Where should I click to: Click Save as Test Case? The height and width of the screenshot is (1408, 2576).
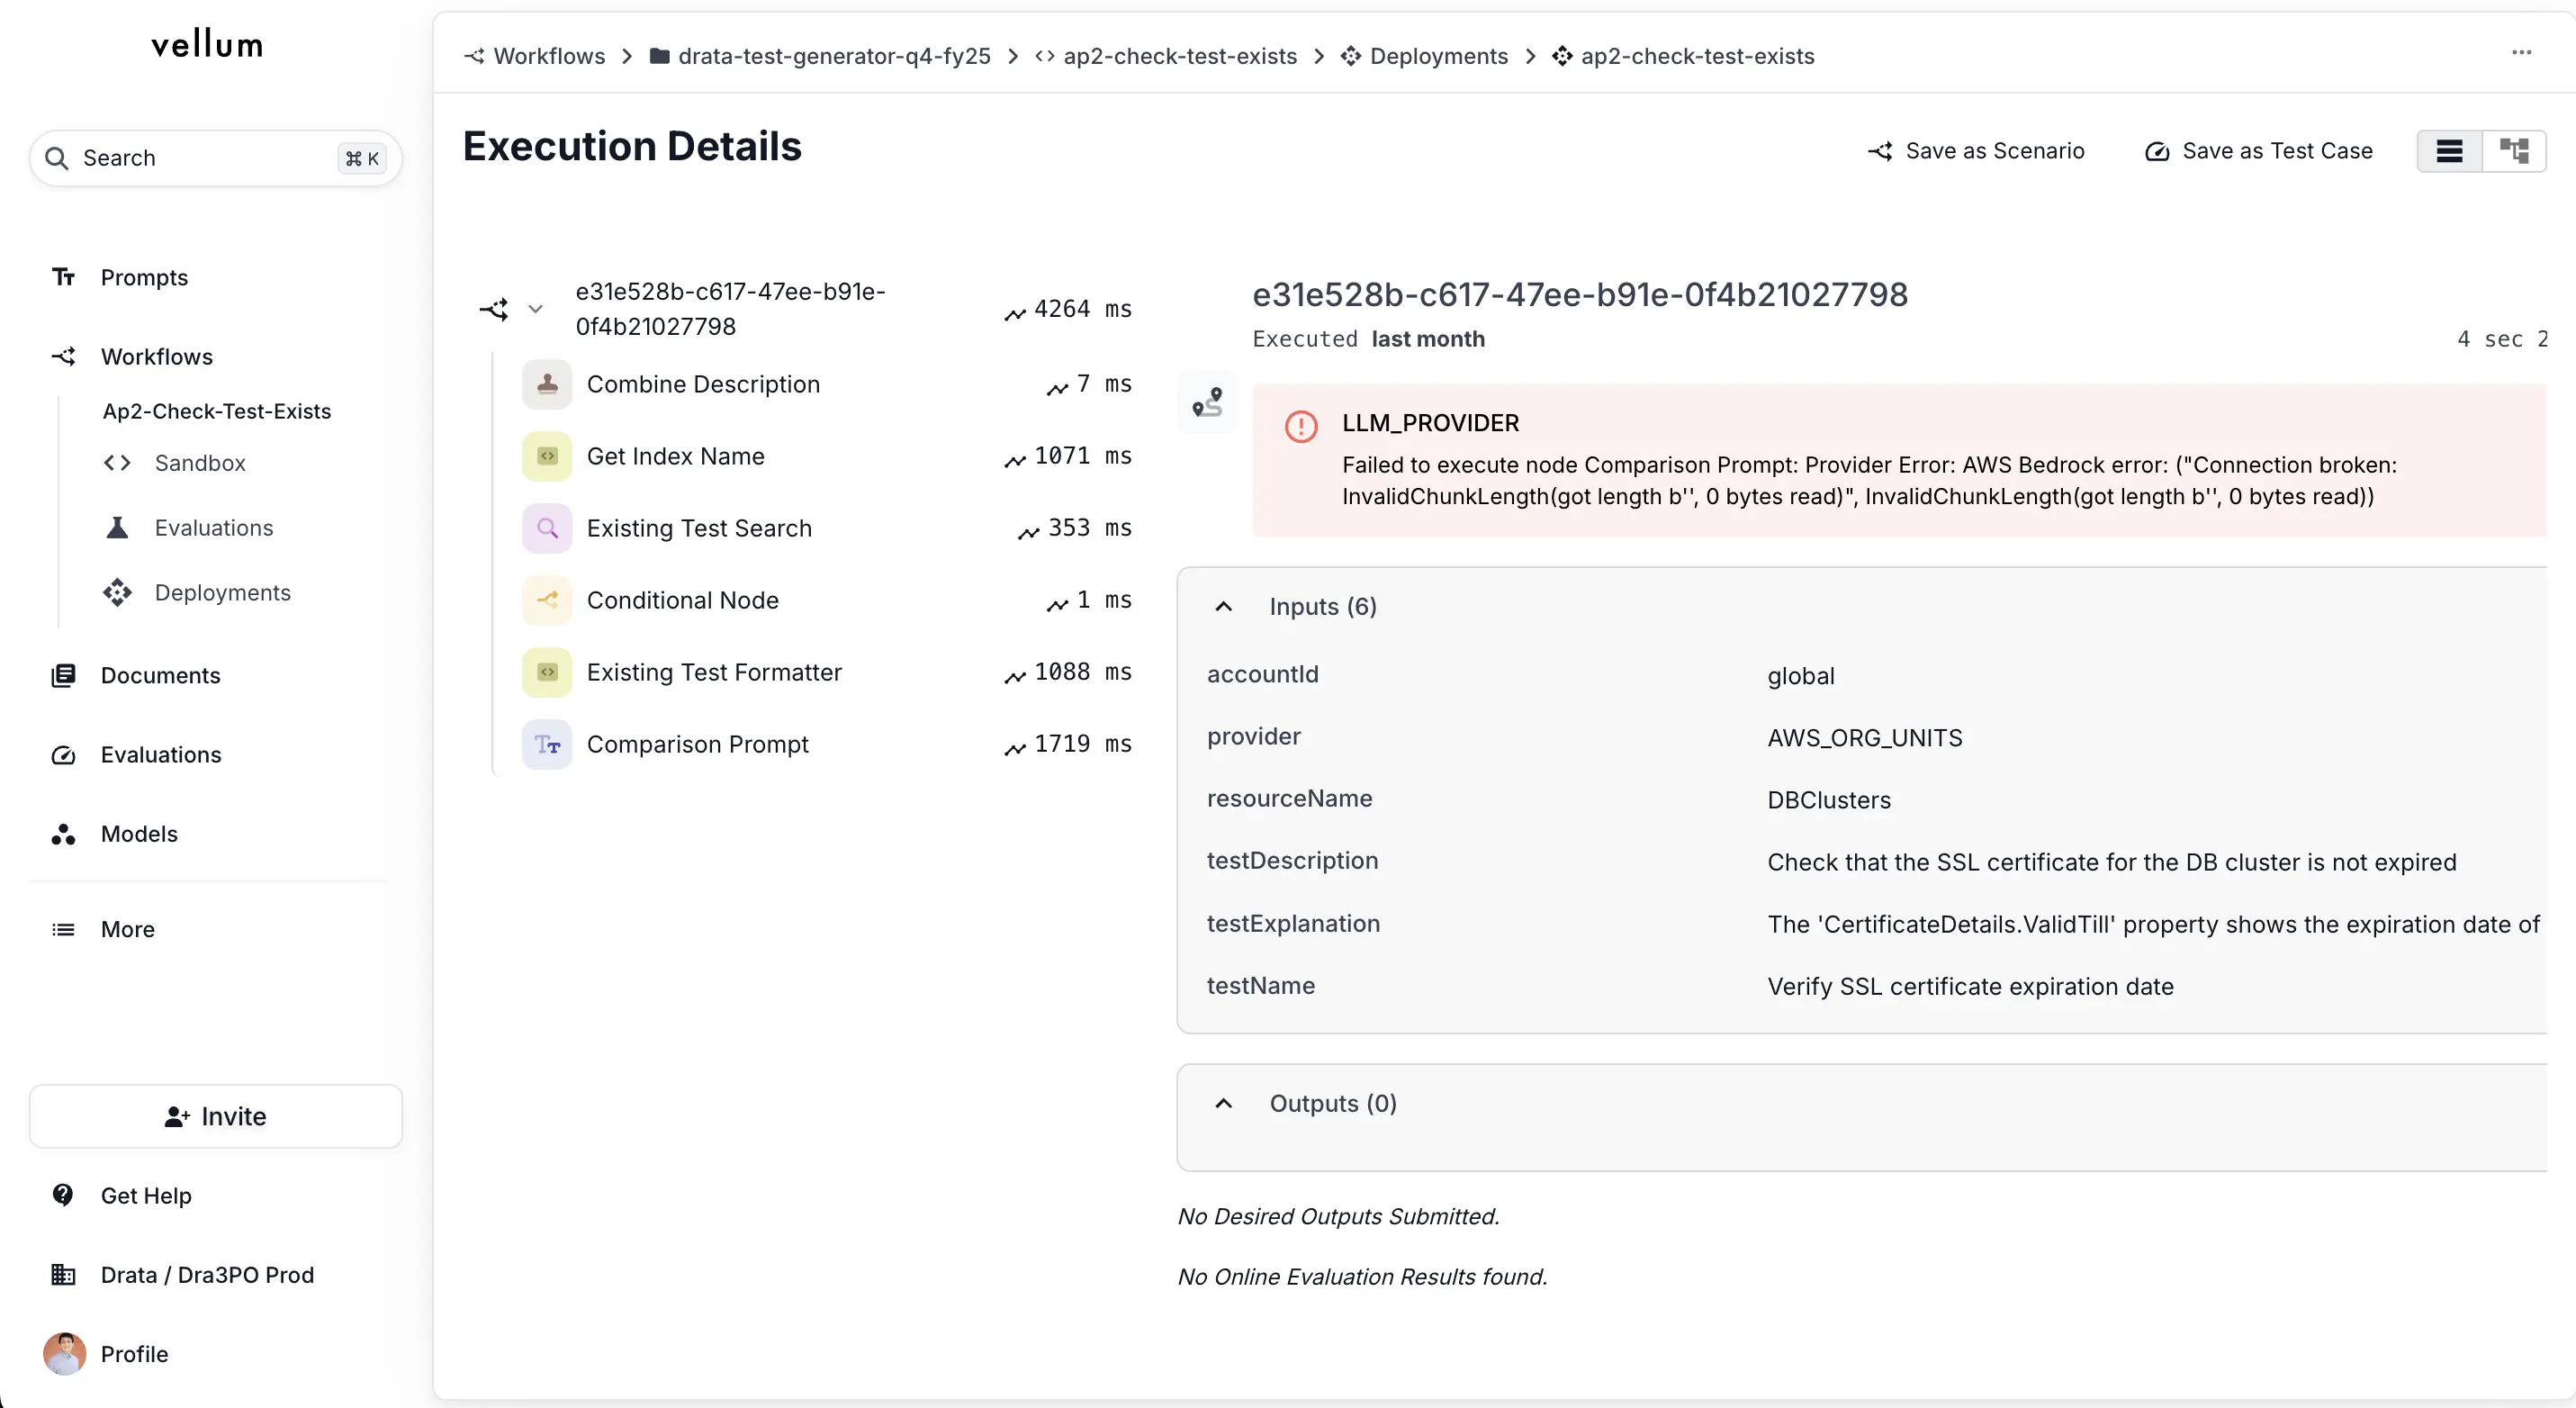(2259, 151)
